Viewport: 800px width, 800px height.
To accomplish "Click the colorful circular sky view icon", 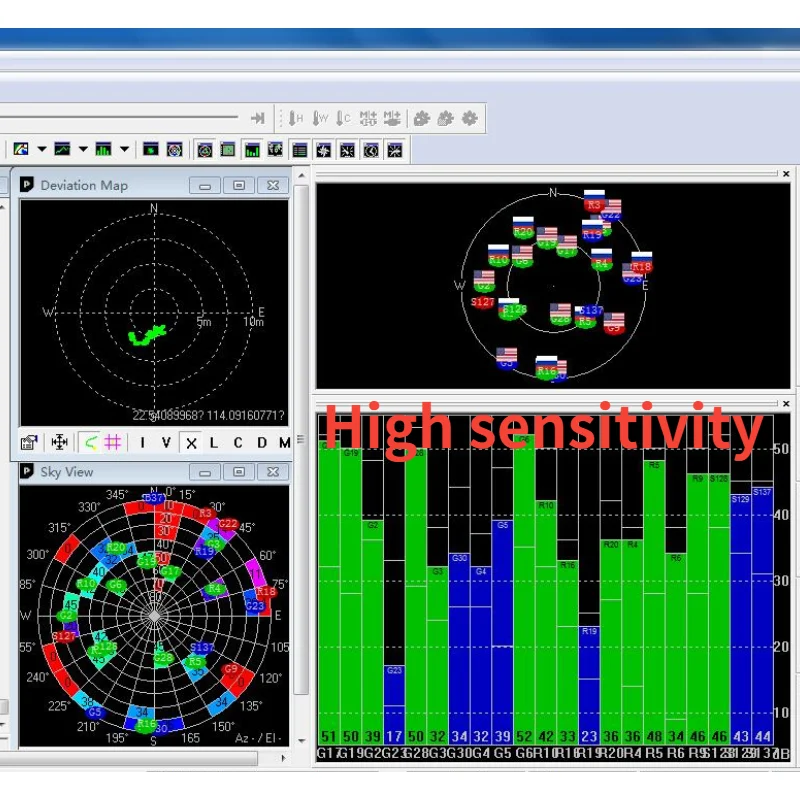I will [x=174, y=149].
